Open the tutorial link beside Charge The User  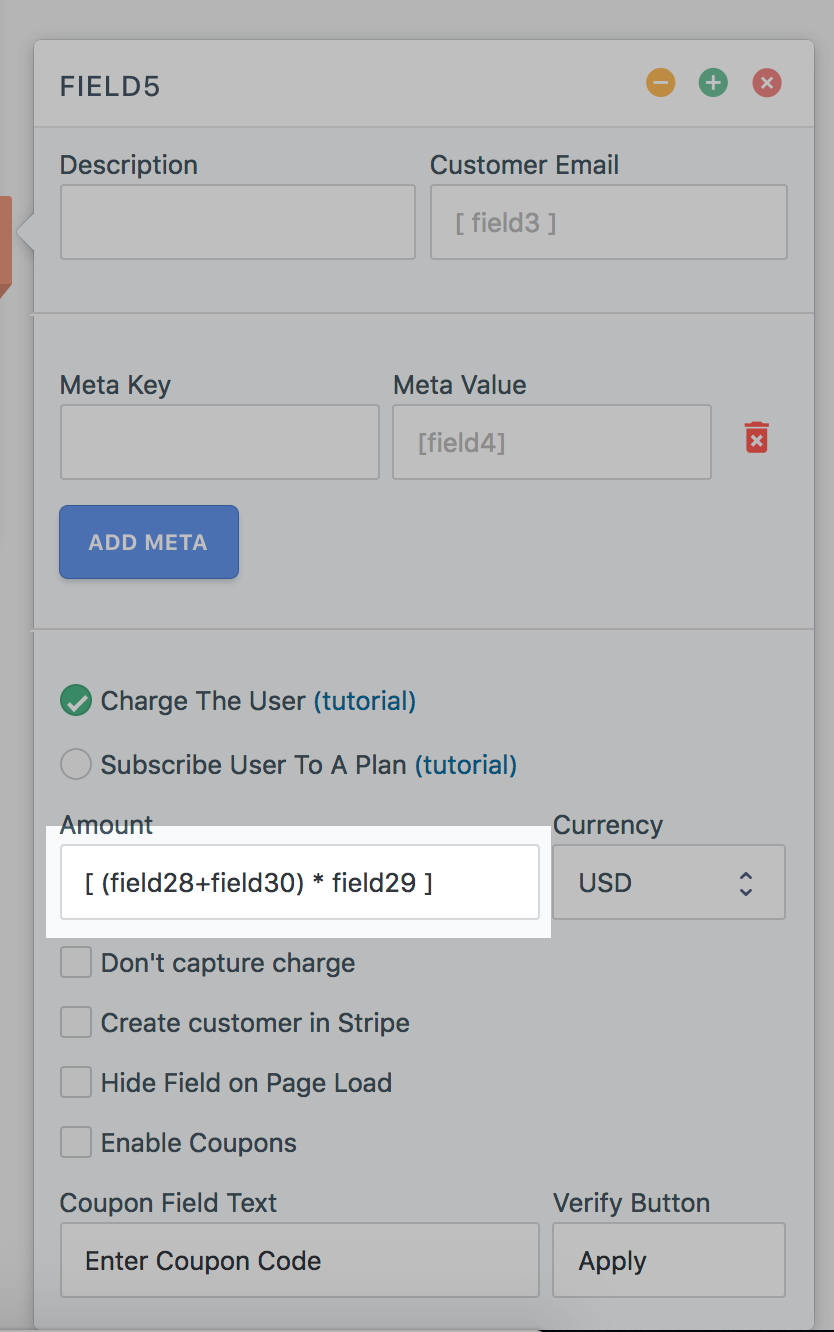point(365,701)
